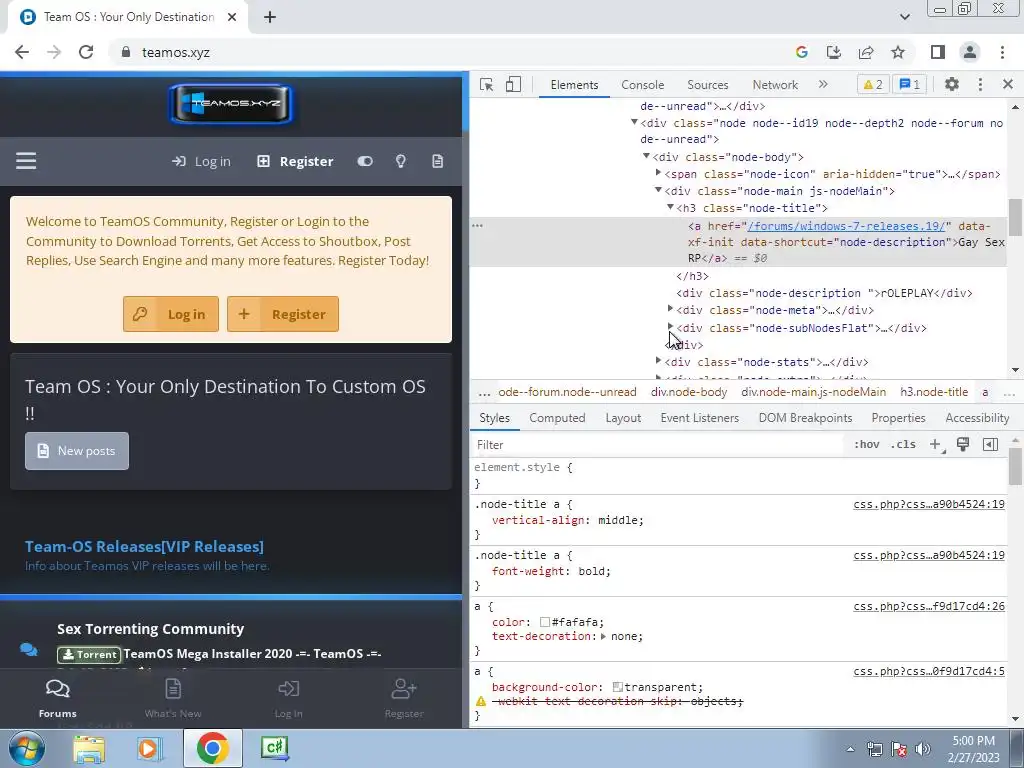Toggle the .cls class editor
Viewport: 1024px width, 768px height.
[x=903, y=445]
